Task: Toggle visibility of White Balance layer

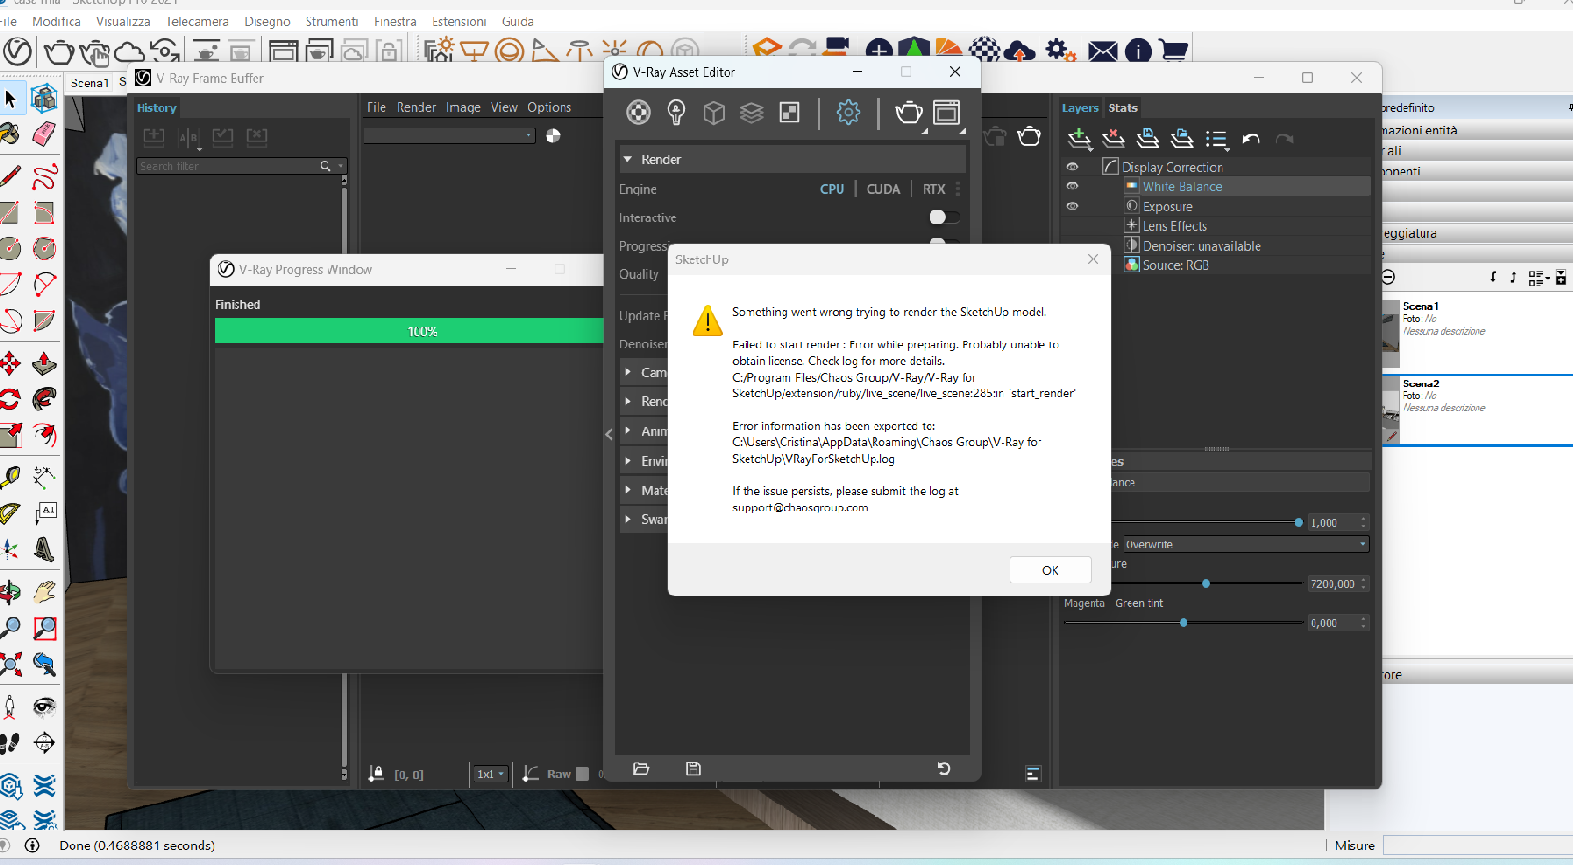Action: tap(1072, 186)
